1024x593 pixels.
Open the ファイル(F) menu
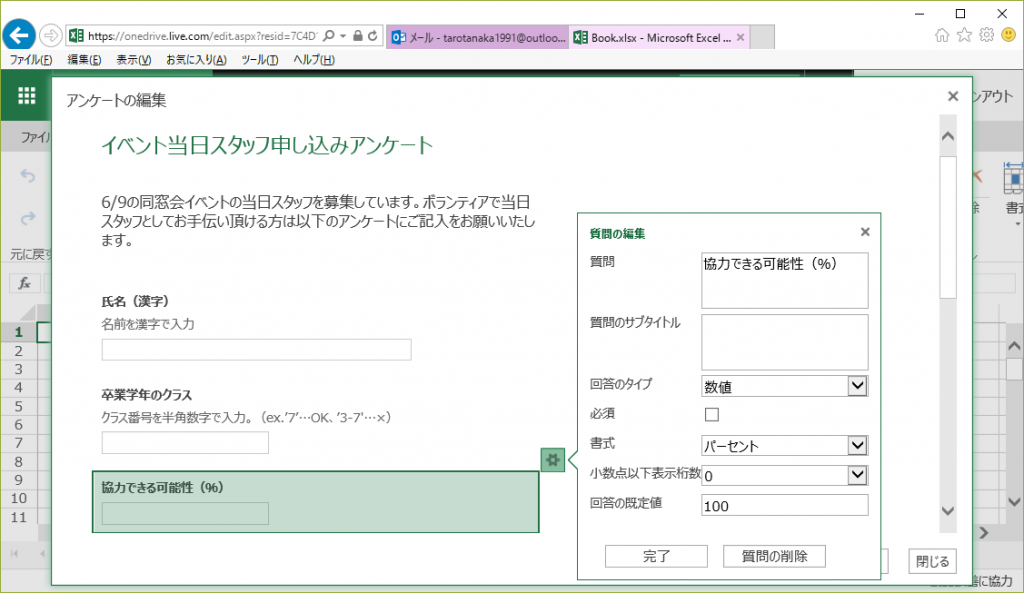[30, 60]
